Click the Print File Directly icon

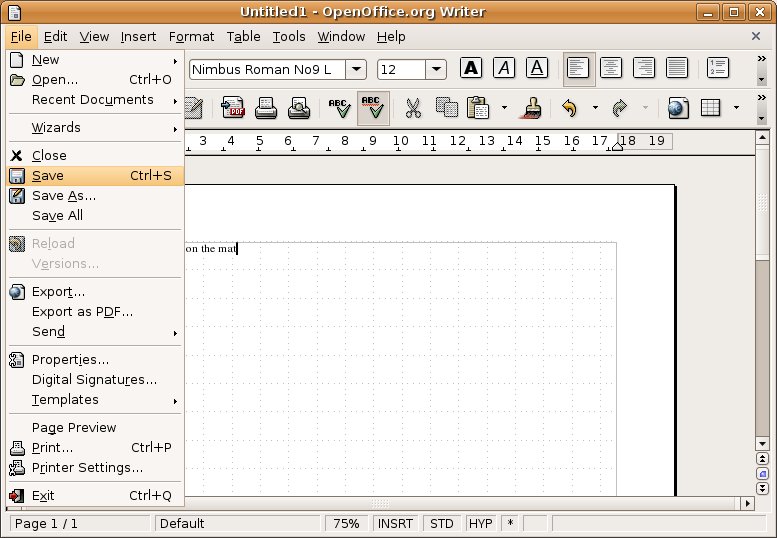pyautogui.click(x=266, y=108)
